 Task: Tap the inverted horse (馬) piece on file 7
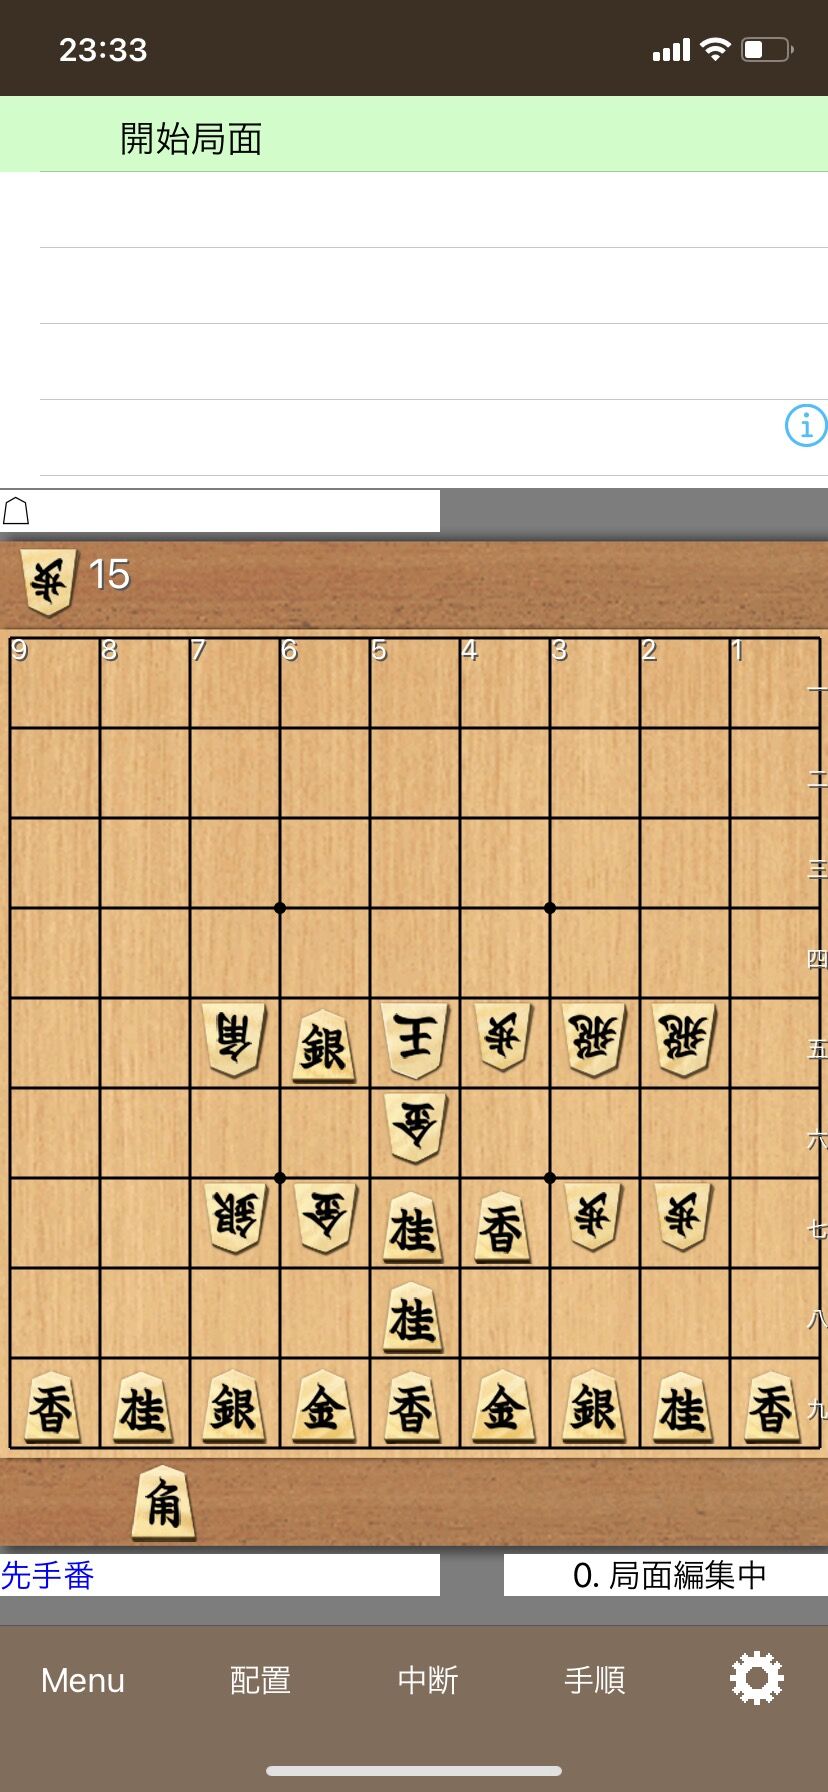pyautogui.click(x=234, y=1040)
